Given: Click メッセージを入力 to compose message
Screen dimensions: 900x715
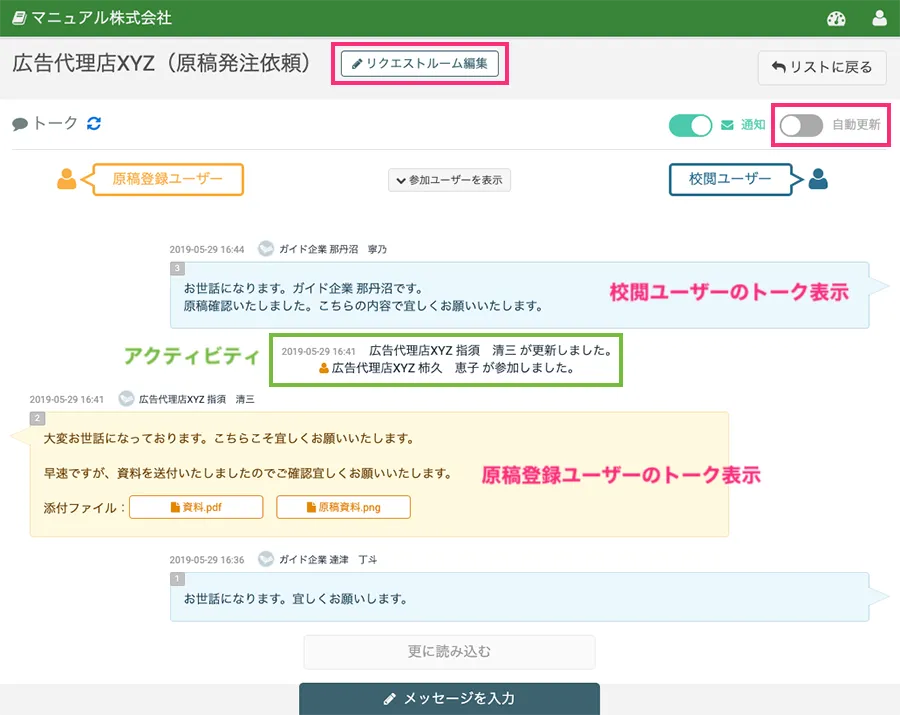Looking at the screenshot, I should pyautogui.click(x=449, y=698).
